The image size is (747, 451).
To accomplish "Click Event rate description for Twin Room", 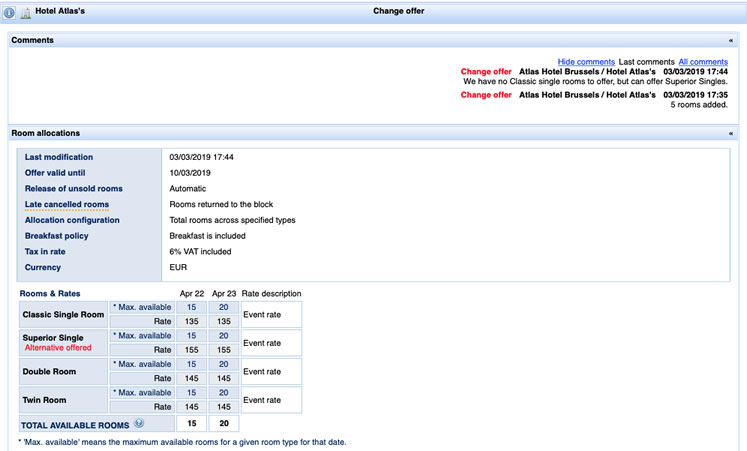I will pos(262,401).
